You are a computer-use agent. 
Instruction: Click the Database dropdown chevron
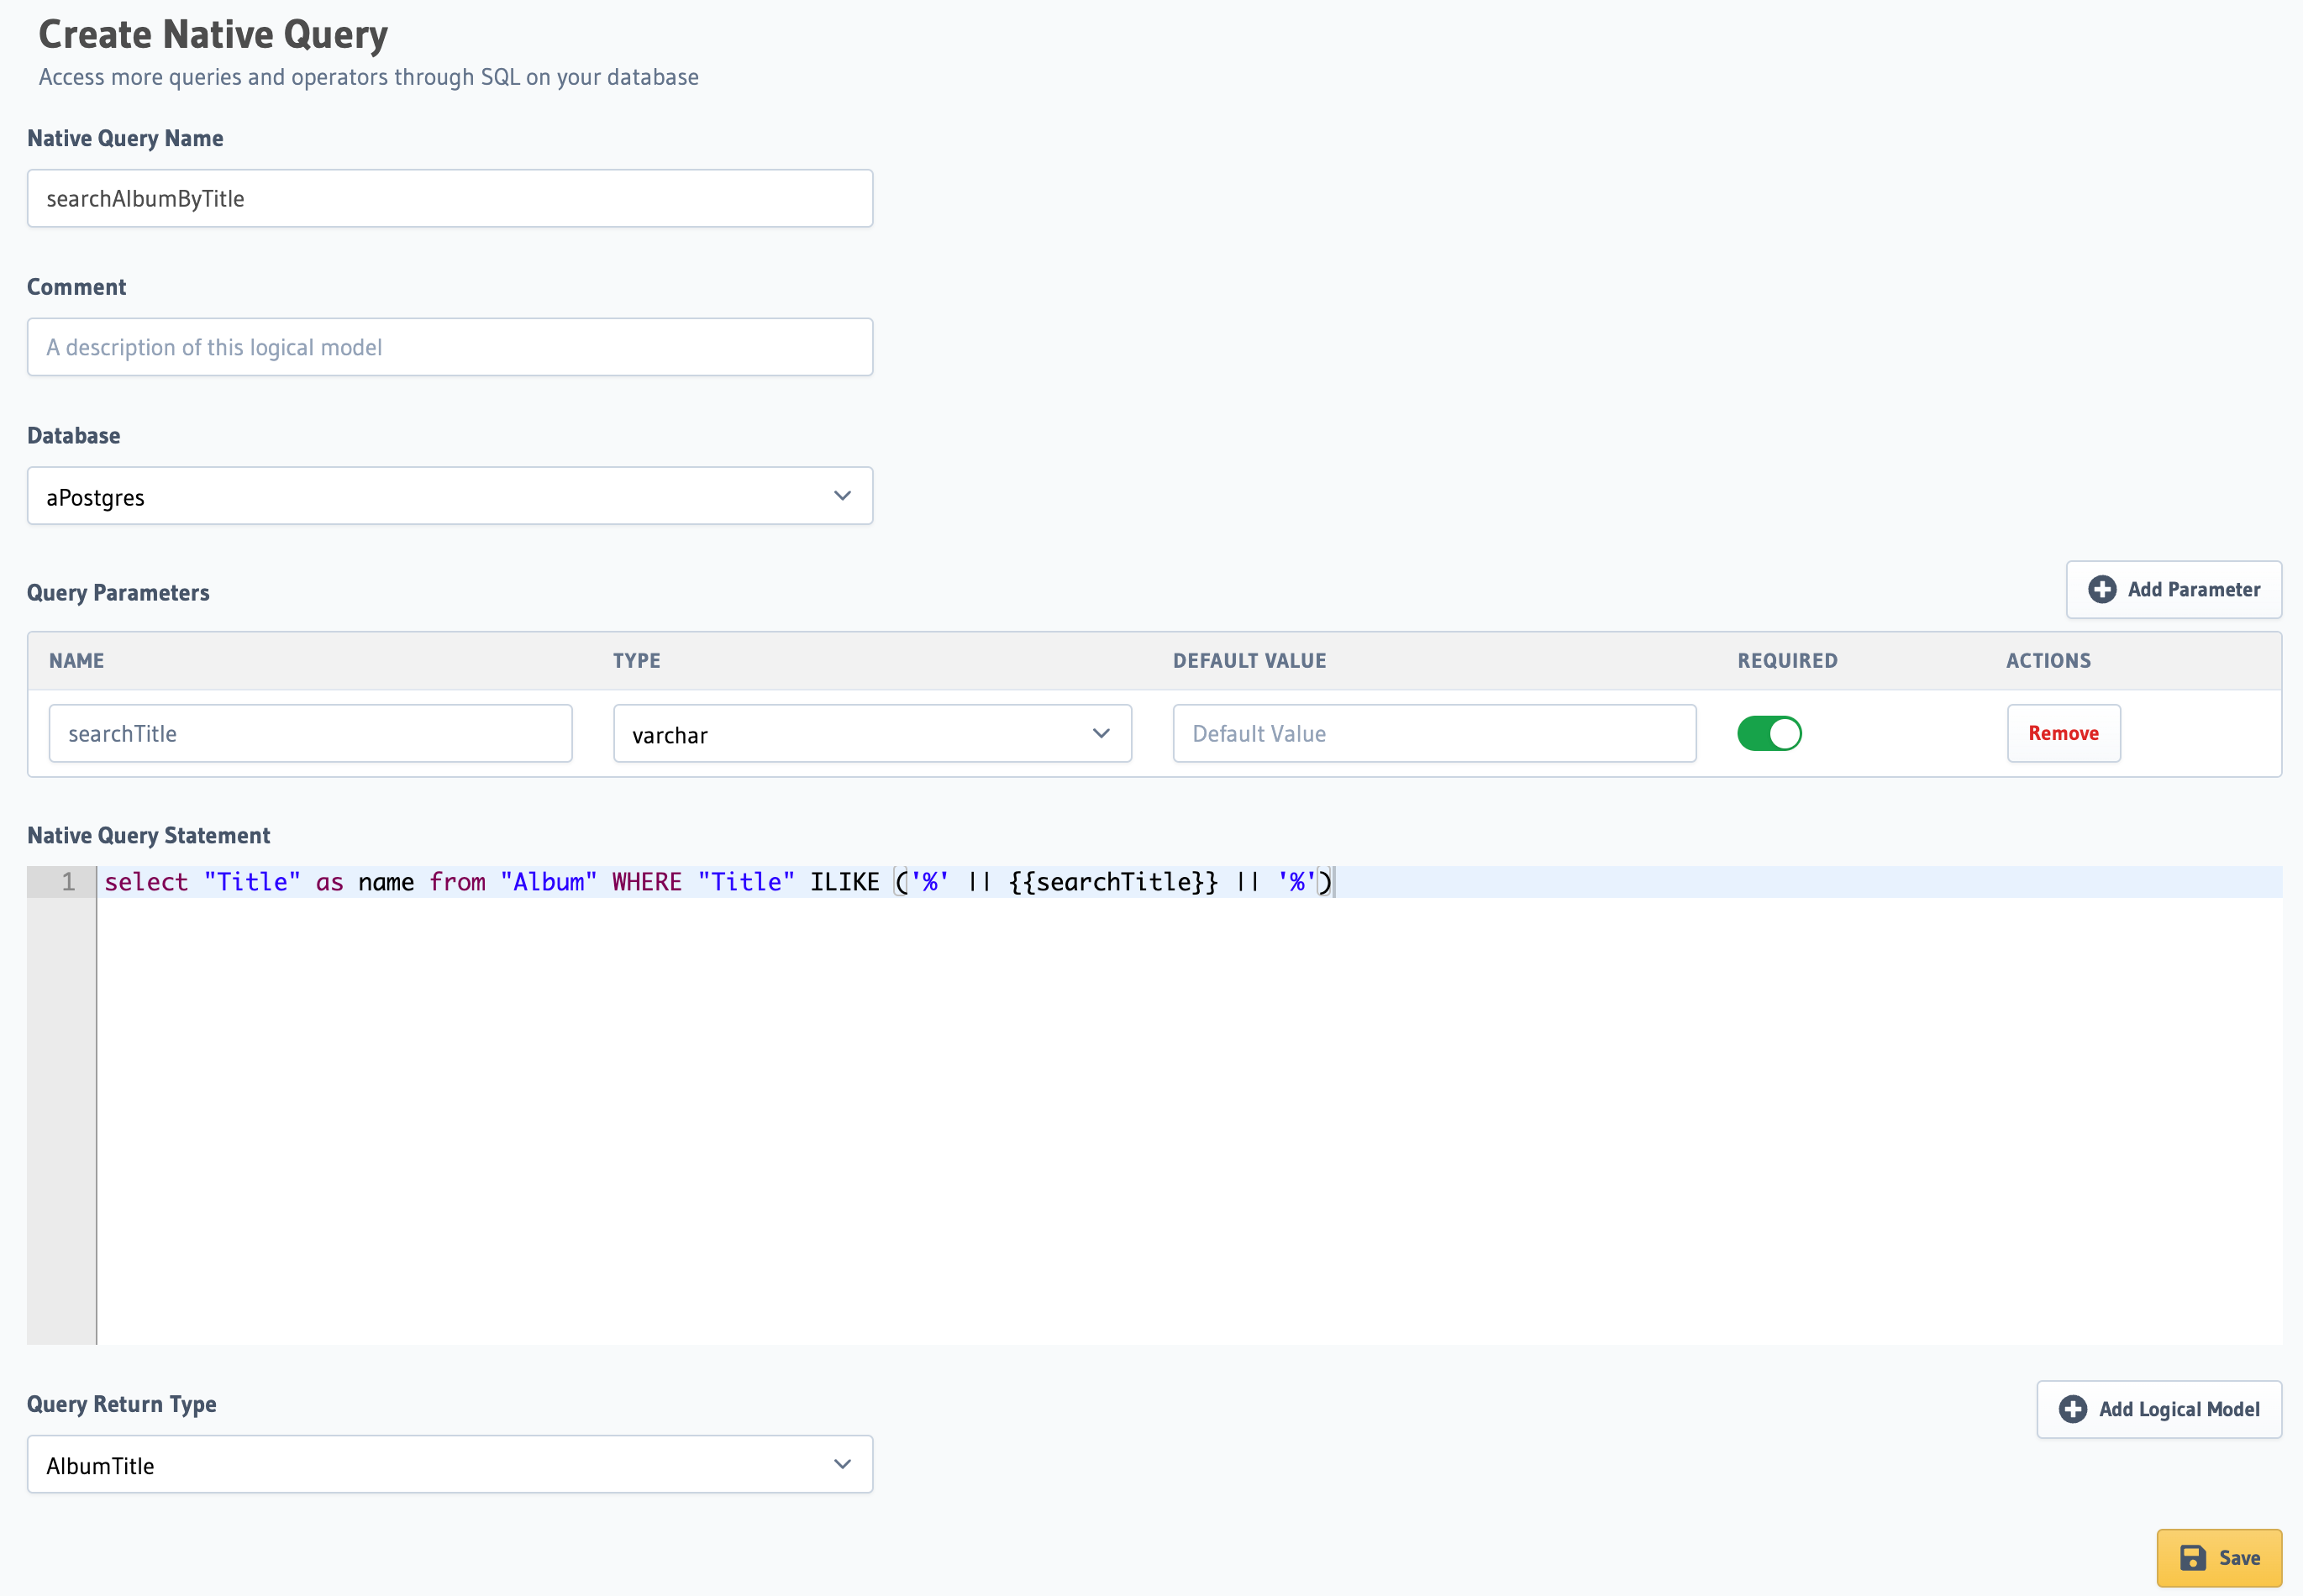841,495
